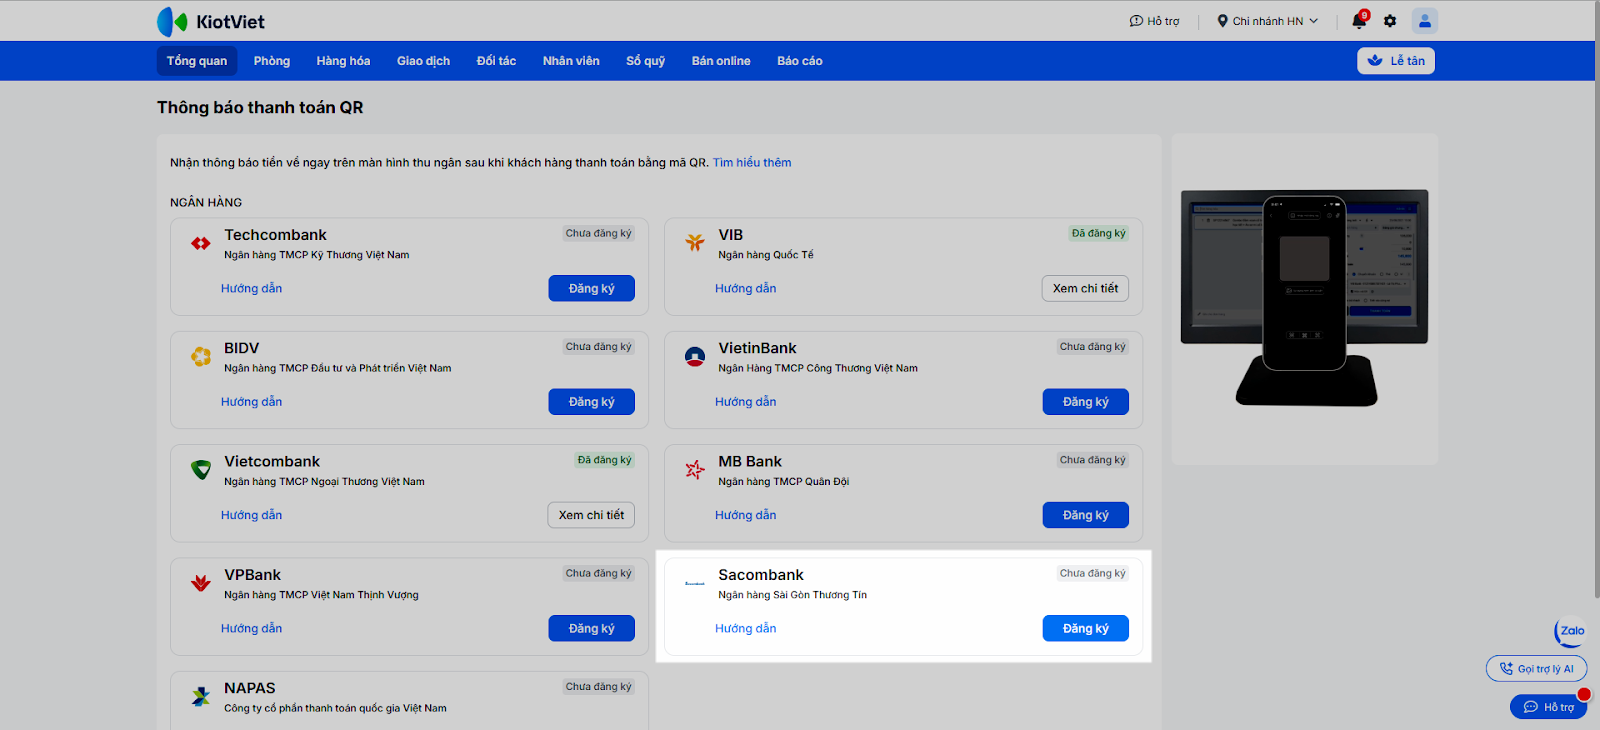Click the Techcombank logo icon
The image size is (1600, 730).
[201, 243]
